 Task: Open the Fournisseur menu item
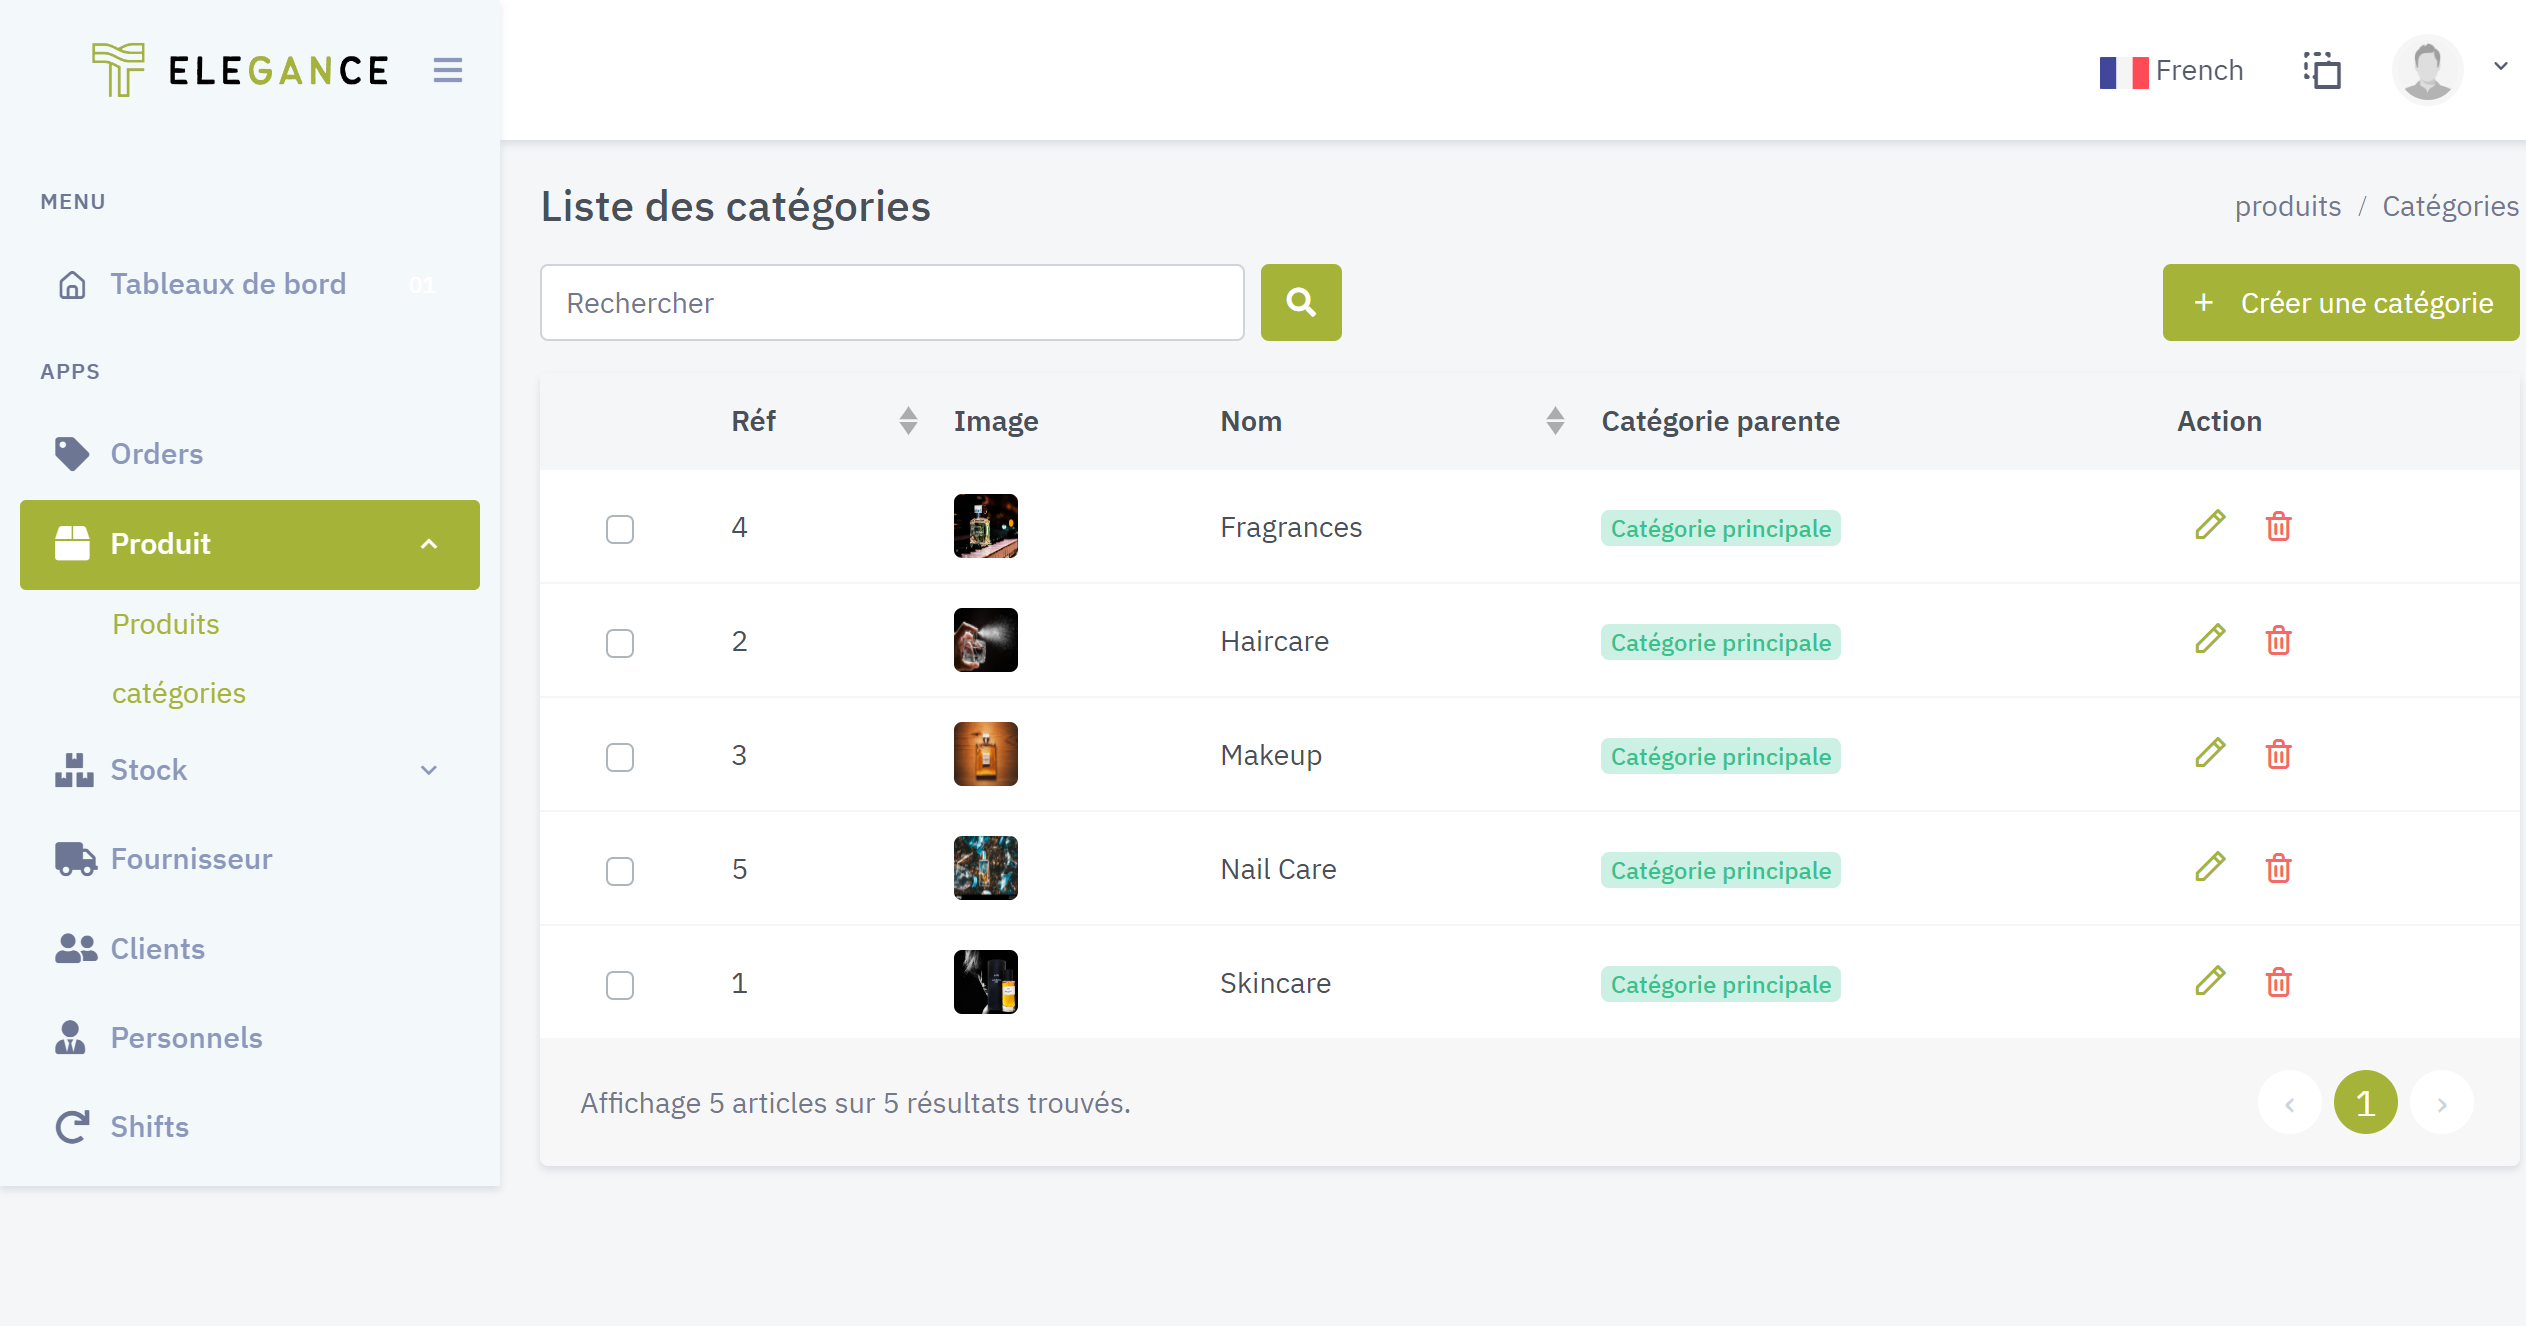click(x=191, y=859)
